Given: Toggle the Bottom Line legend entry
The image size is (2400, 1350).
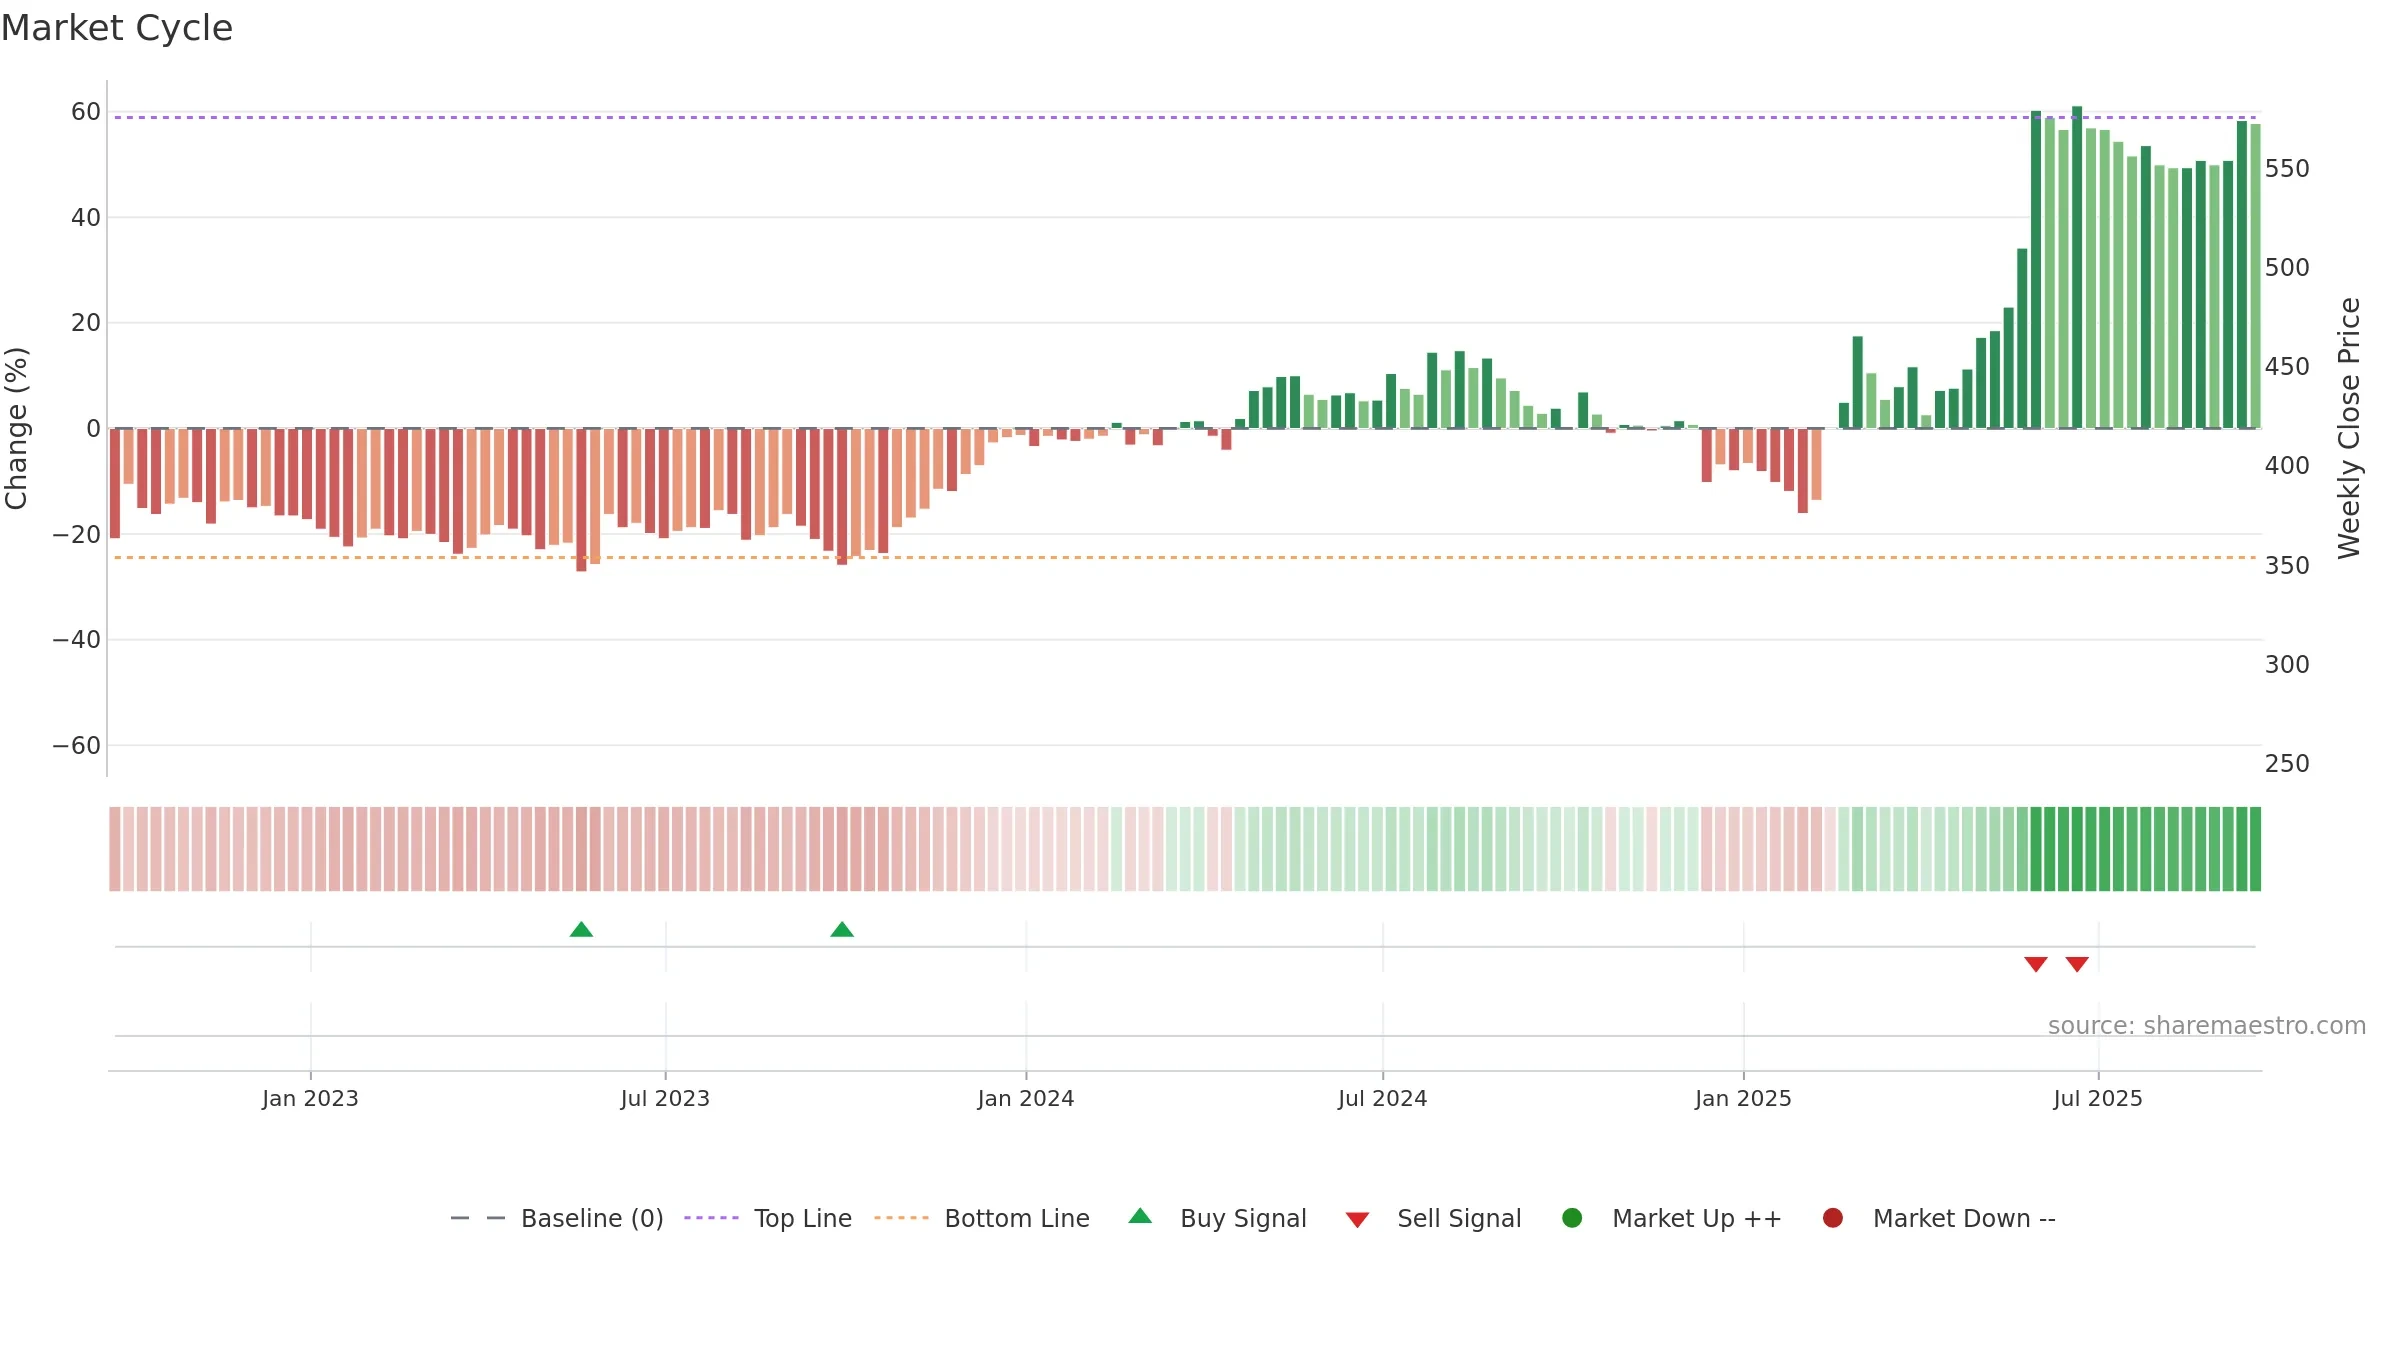Looking at the screenshot, I should (x=982, y=1218).
